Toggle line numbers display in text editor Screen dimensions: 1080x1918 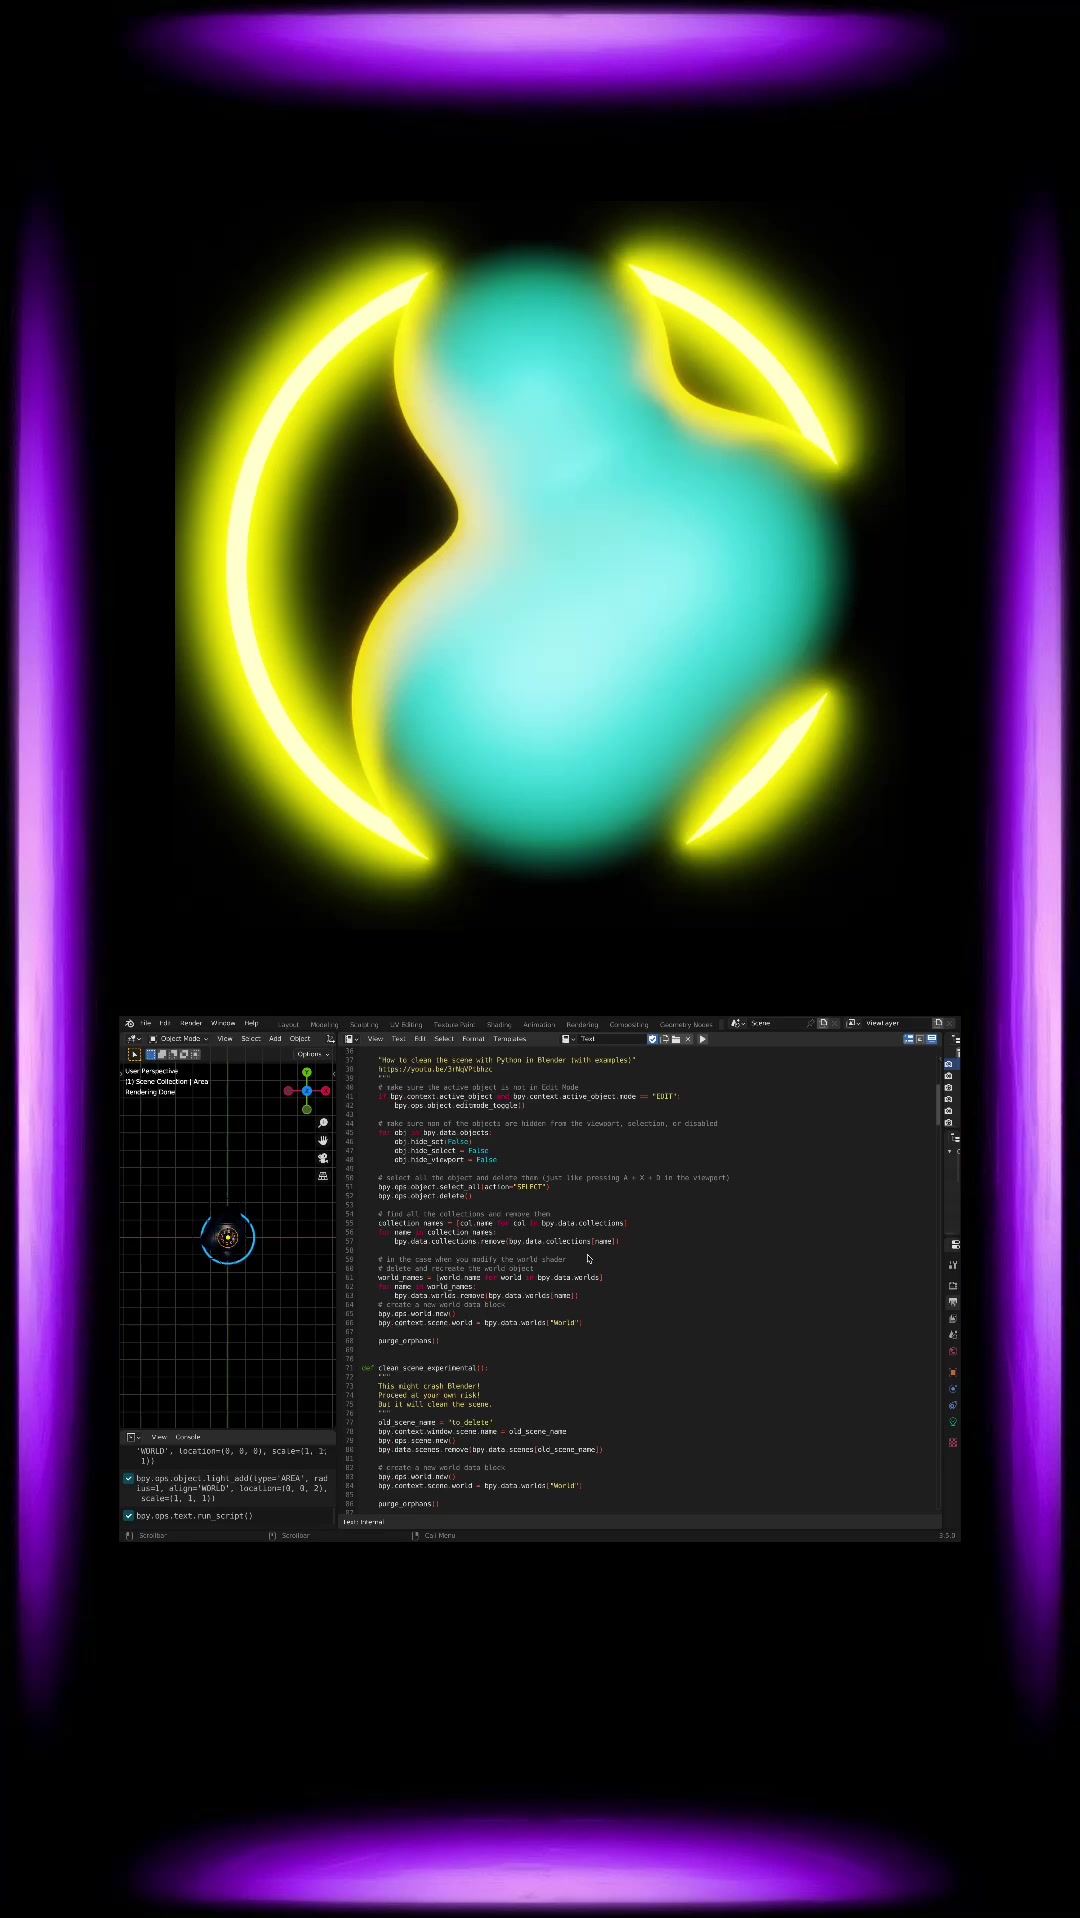(909, 1039)
